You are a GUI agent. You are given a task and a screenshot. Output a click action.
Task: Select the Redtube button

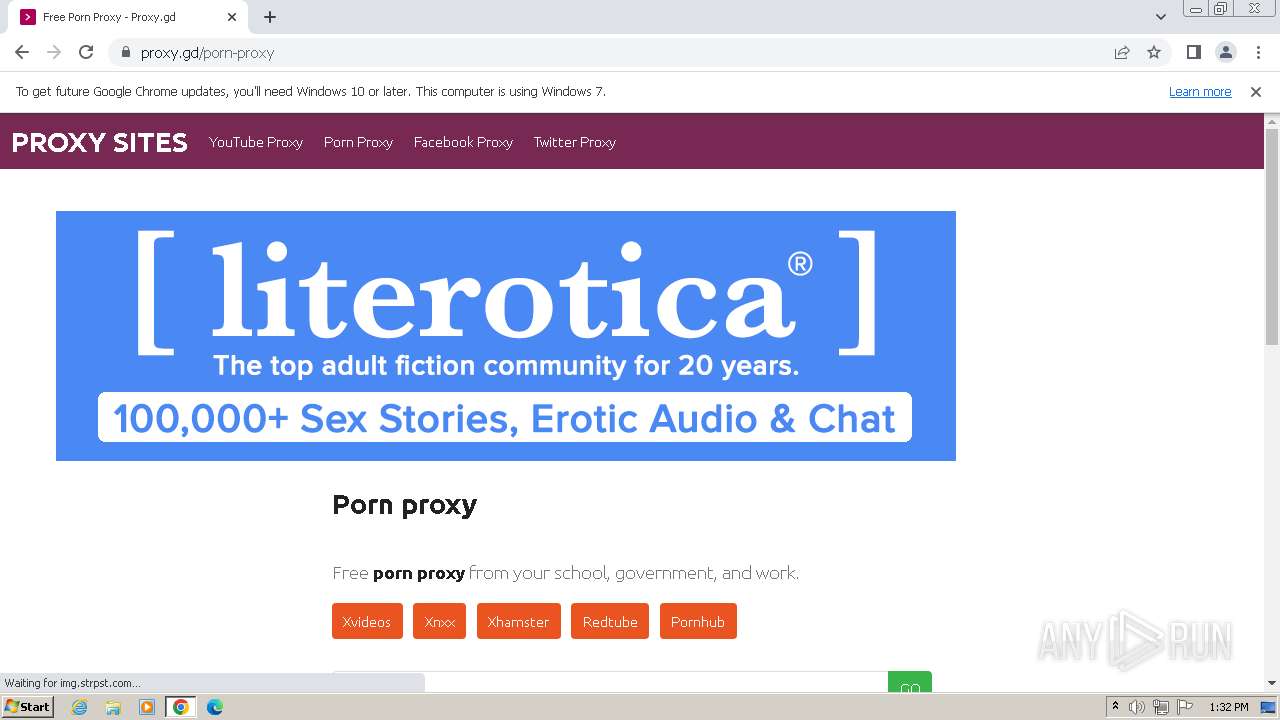click(610, 621)
